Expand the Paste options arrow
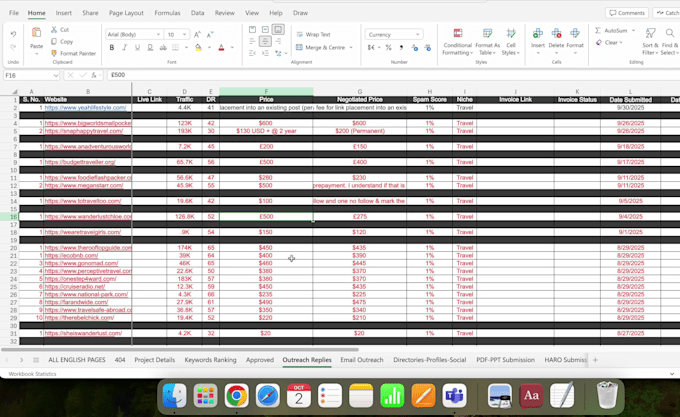The image size is (680, 417). 36,54
